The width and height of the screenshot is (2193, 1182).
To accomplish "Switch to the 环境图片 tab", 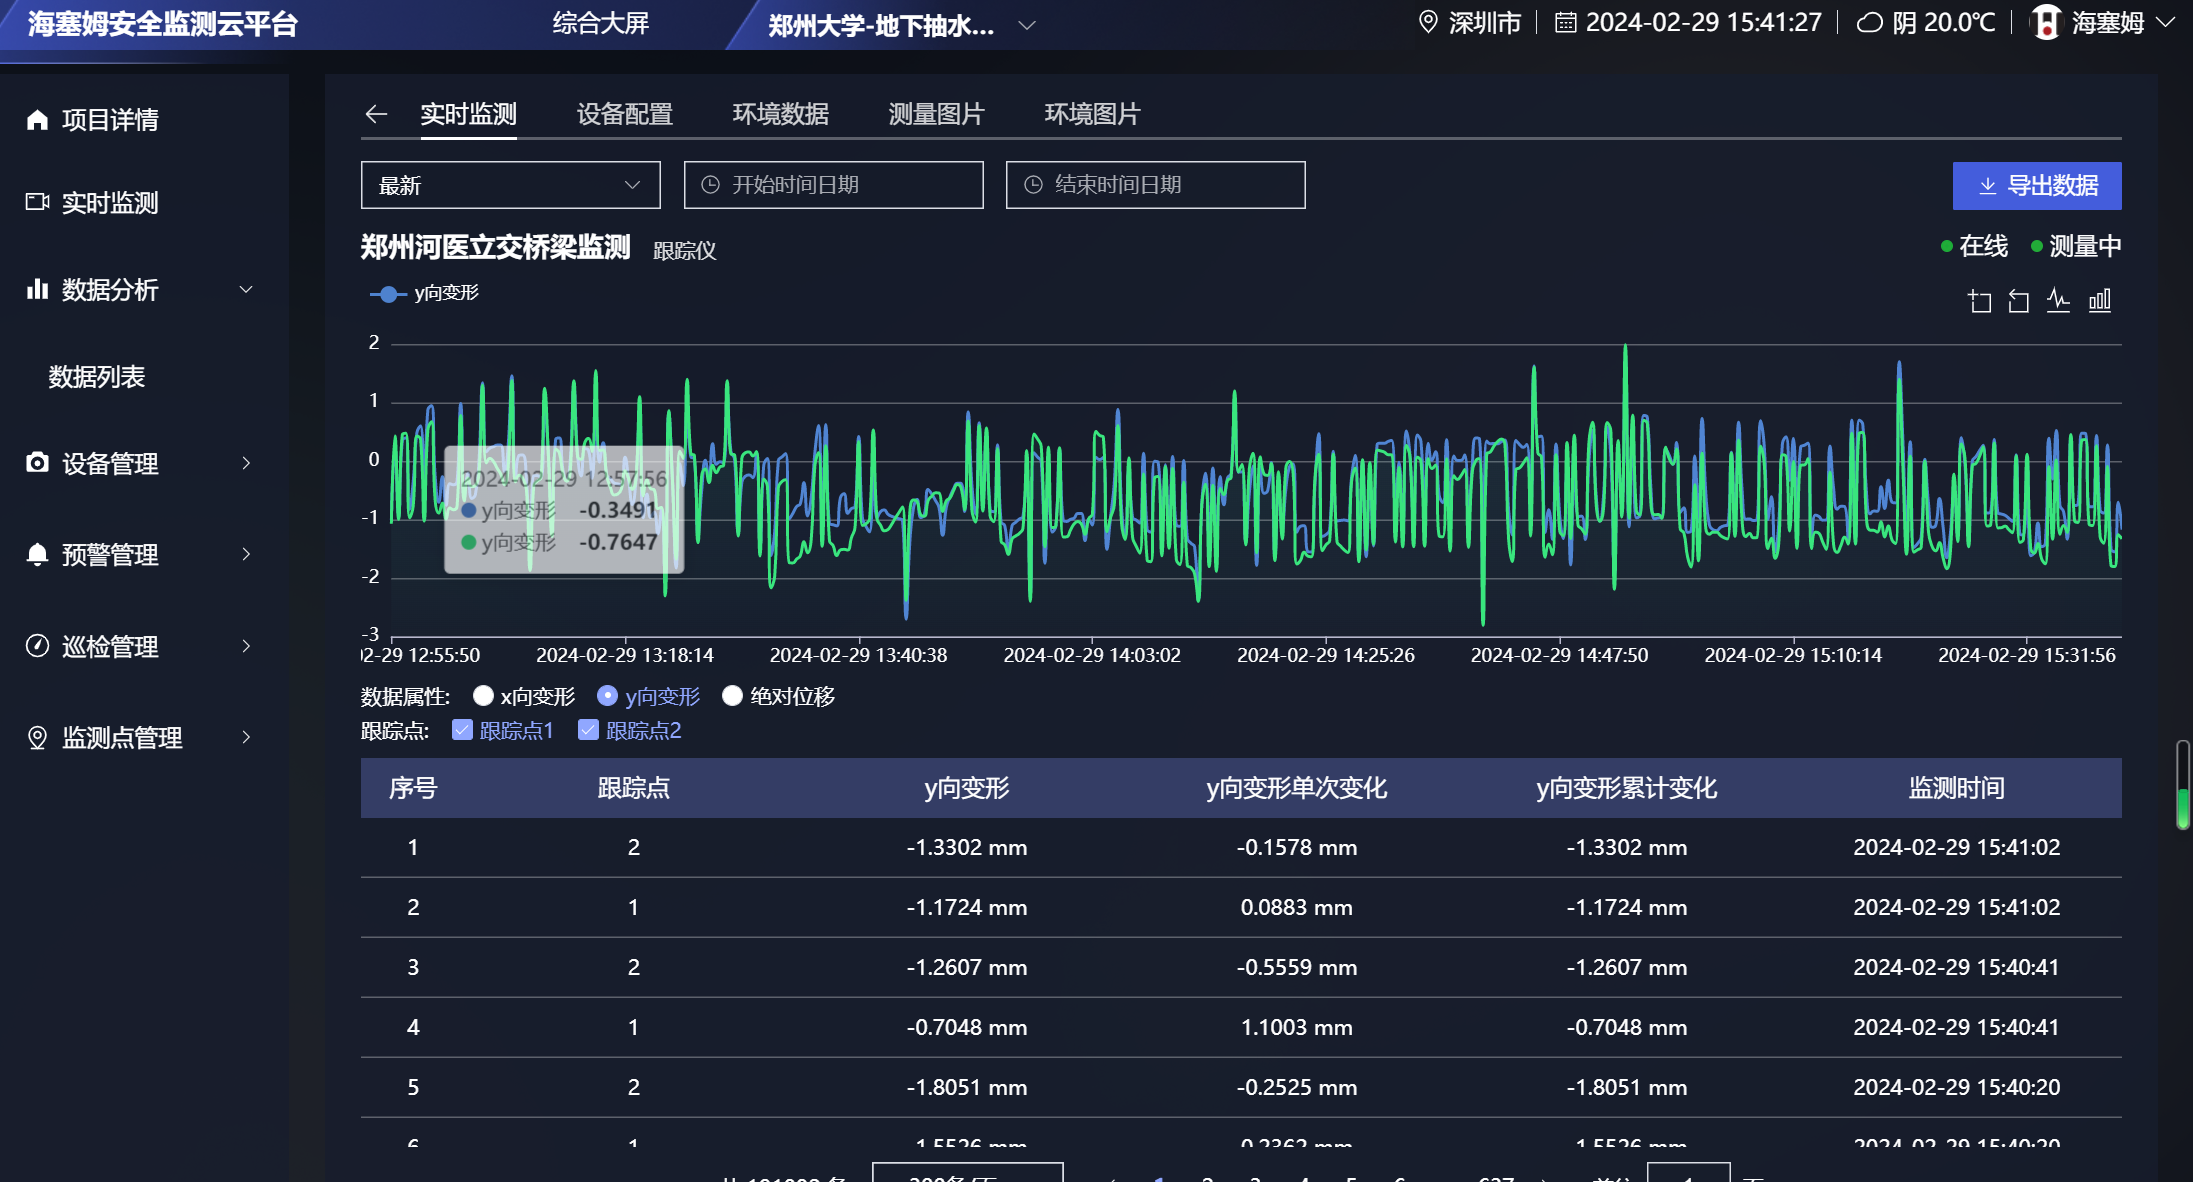I will 1092,114.
